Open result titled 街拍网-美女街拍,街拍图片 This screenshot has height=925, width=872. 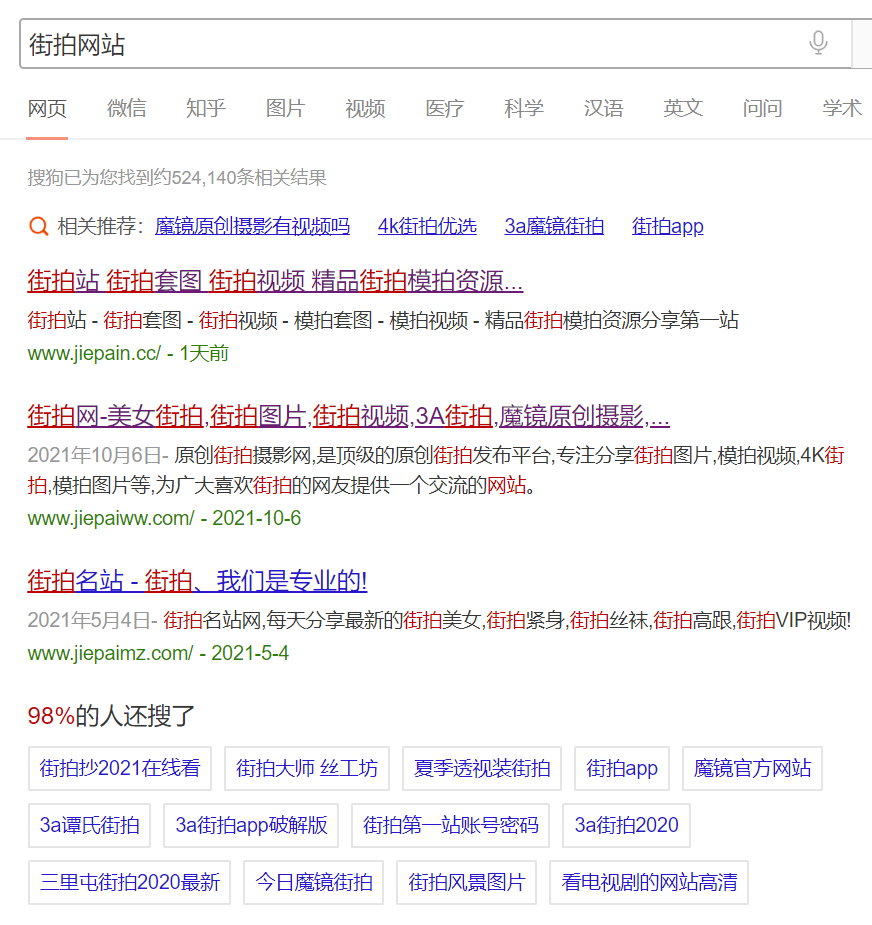coord(348,416)
